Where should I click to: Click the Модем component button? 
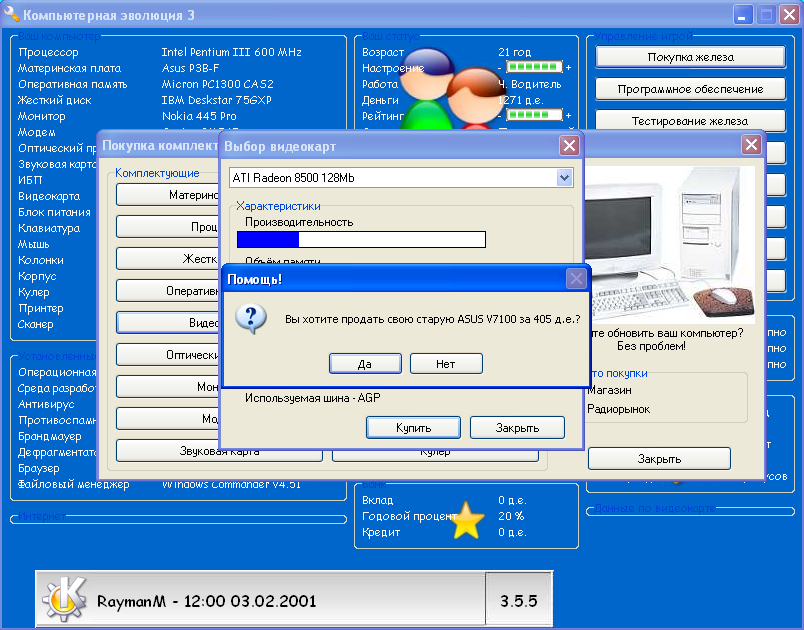168,419
